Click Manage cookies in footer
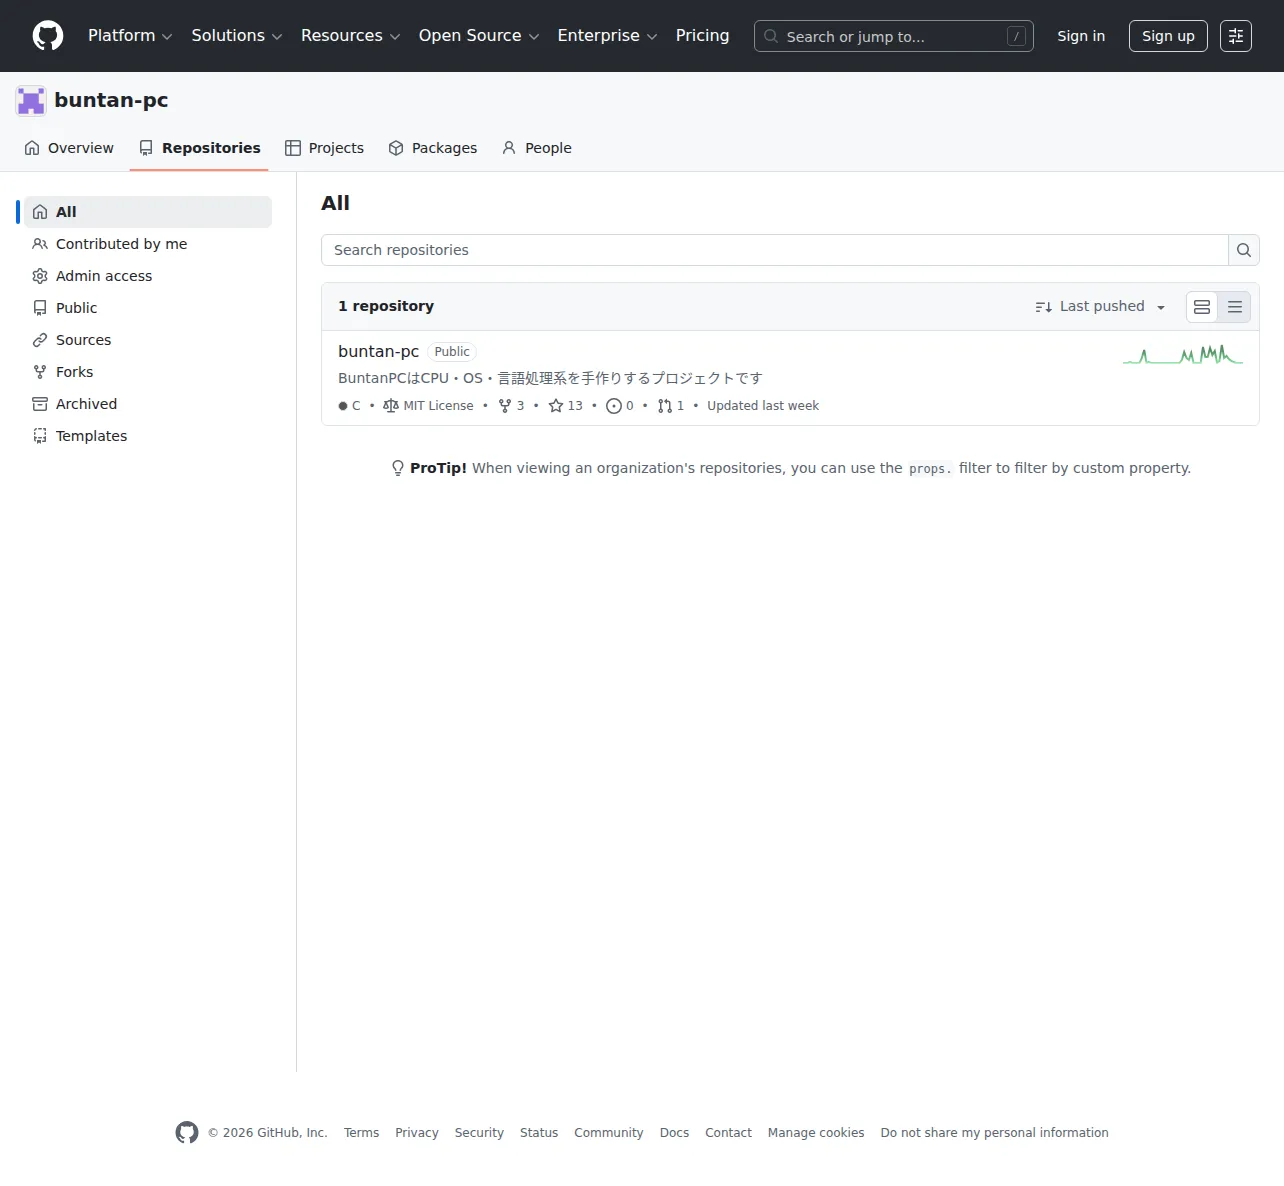Image resolution: width=1284 pixels, height=1186 pixels. coord(816,1133)
